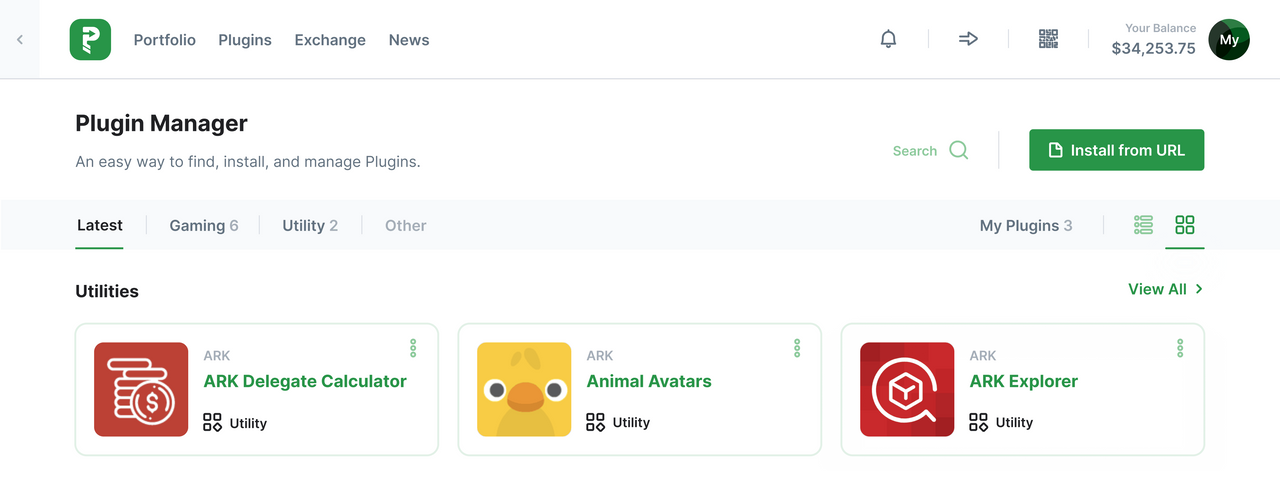Screen dimensions: 1280x498
Task: Select the Utility tab
Action: (x=310, y=225)
